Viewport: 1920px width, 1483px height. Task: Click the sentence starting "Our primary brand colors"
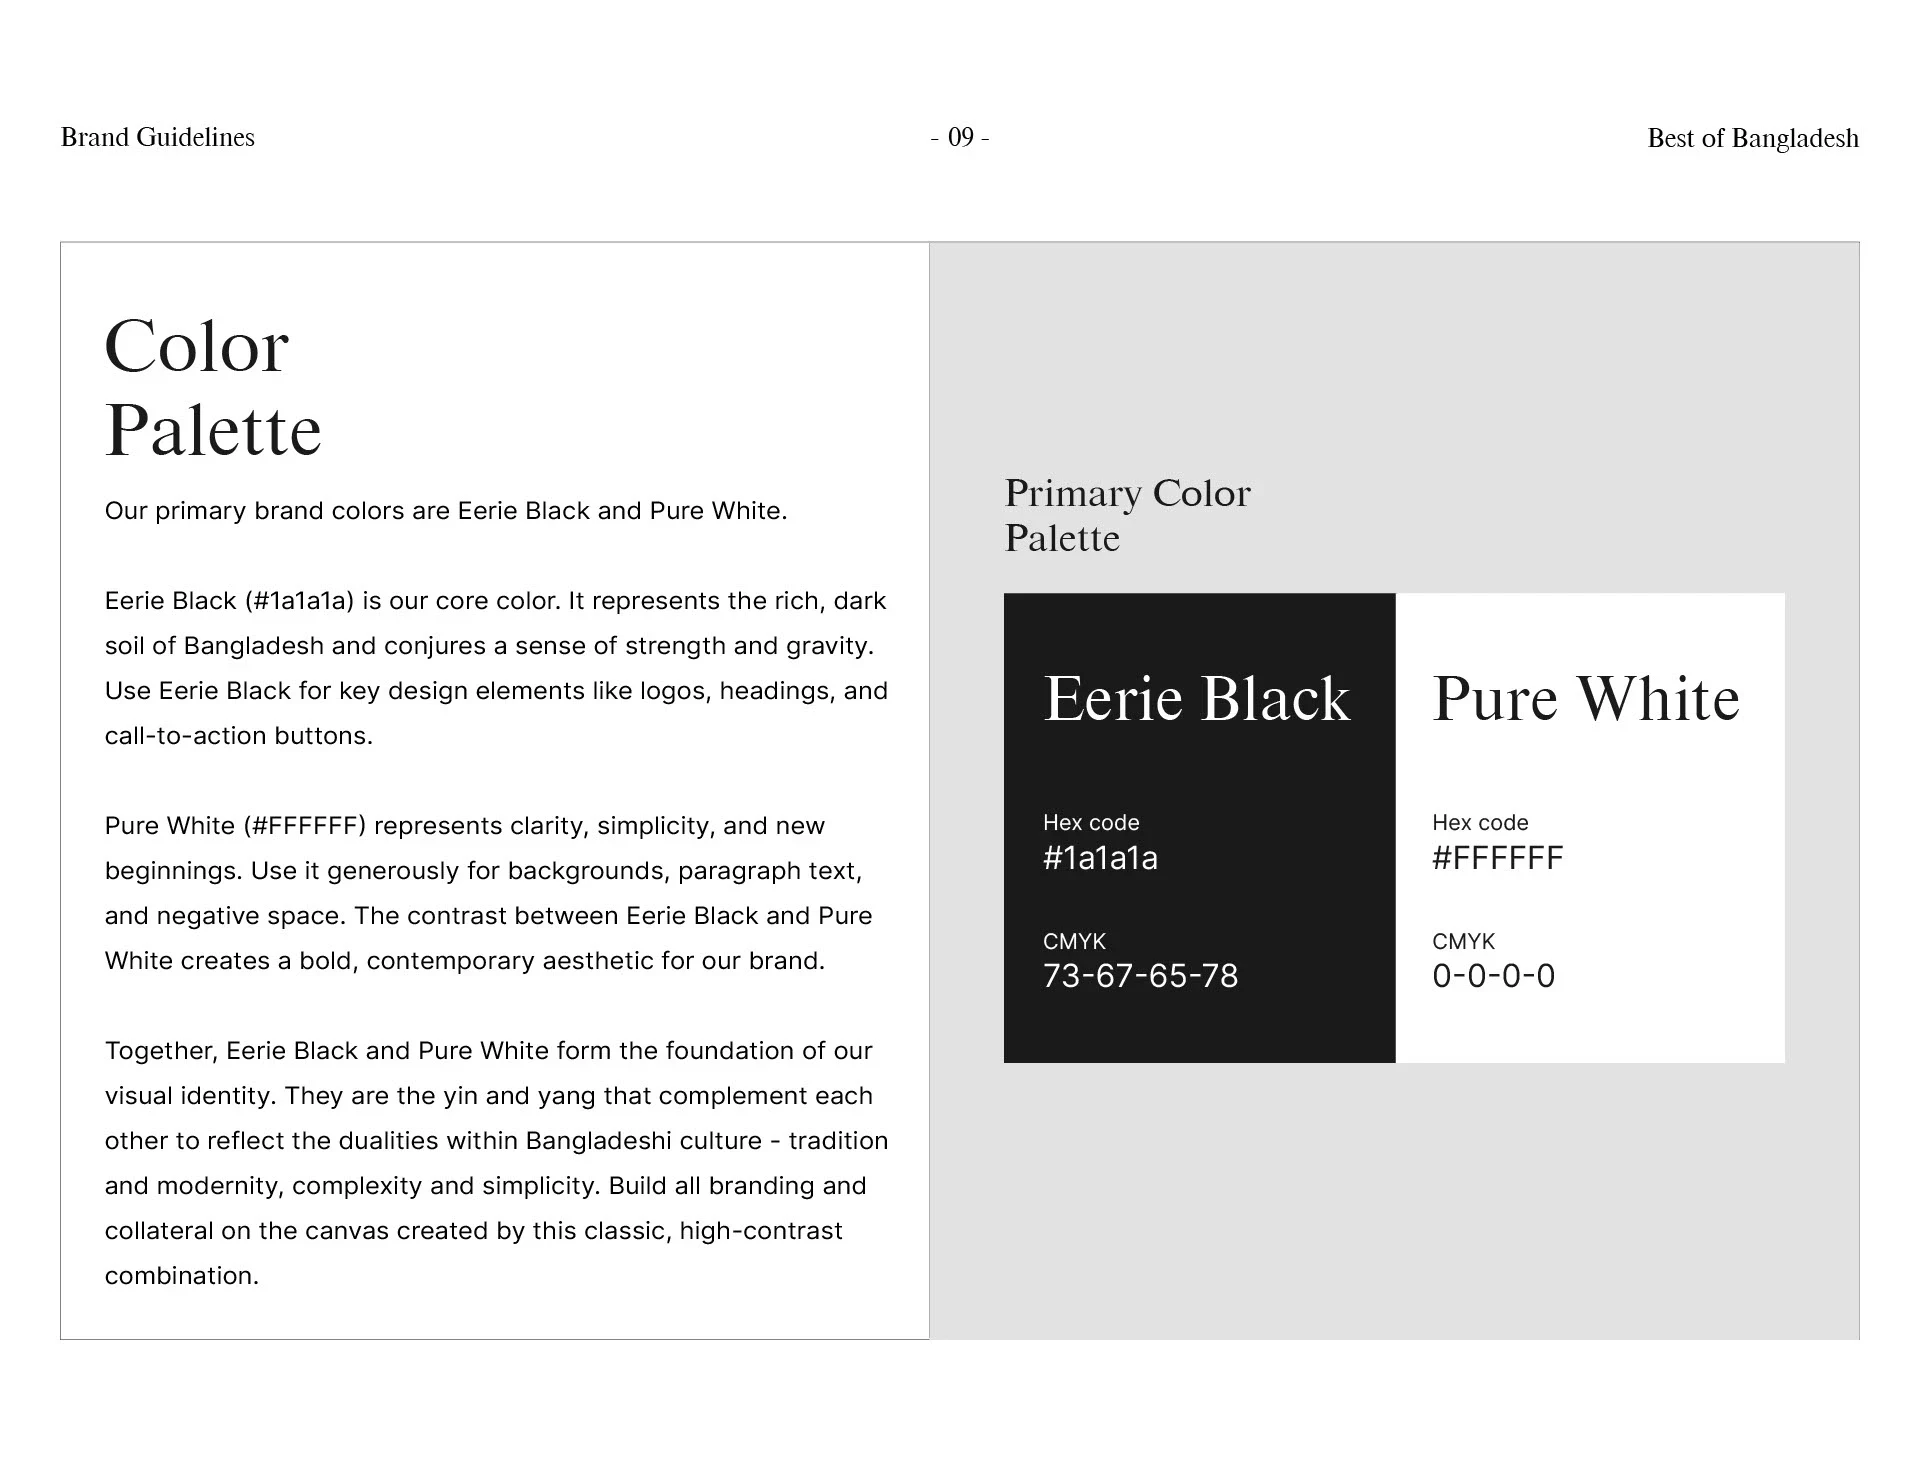tap(446, 511)
